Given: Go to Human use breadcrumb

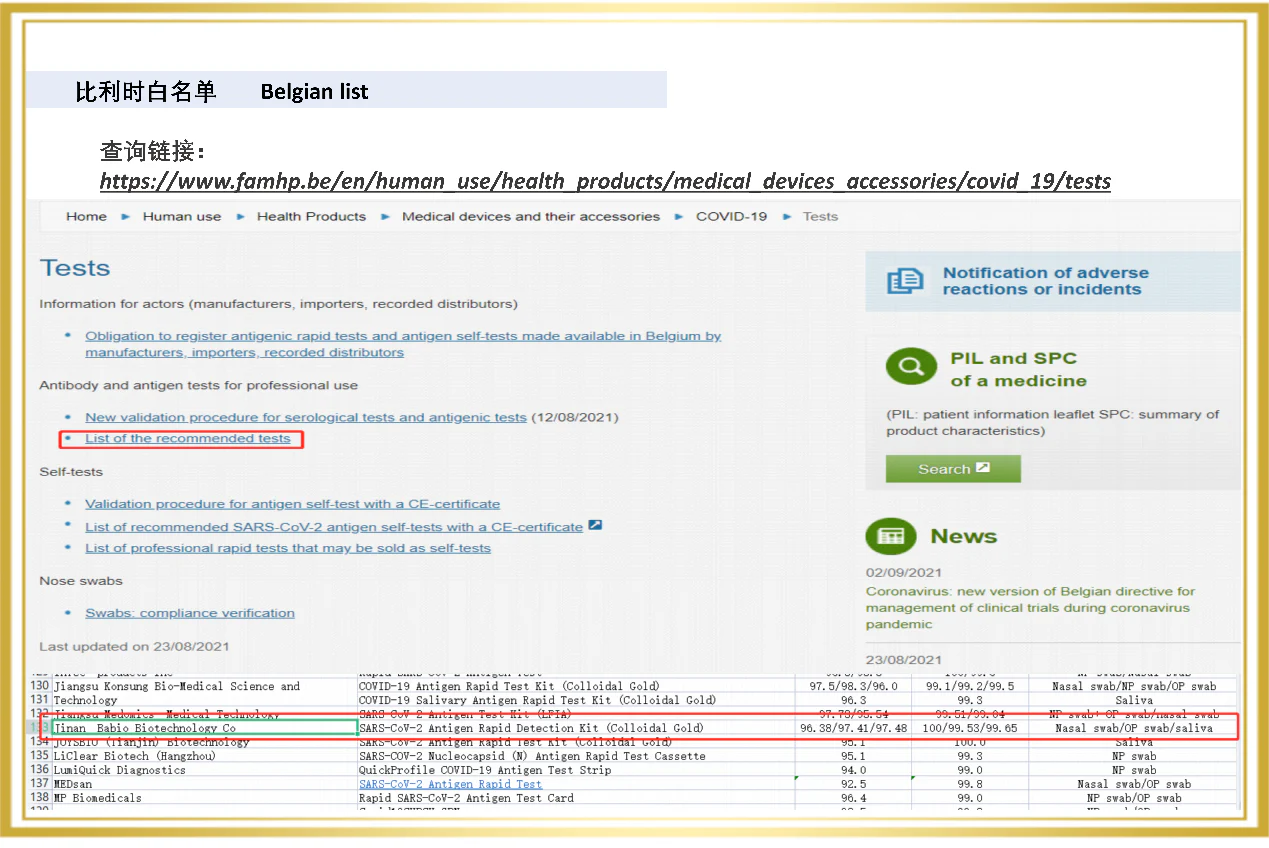Looking at the screenshot, I should coord(182,216).
